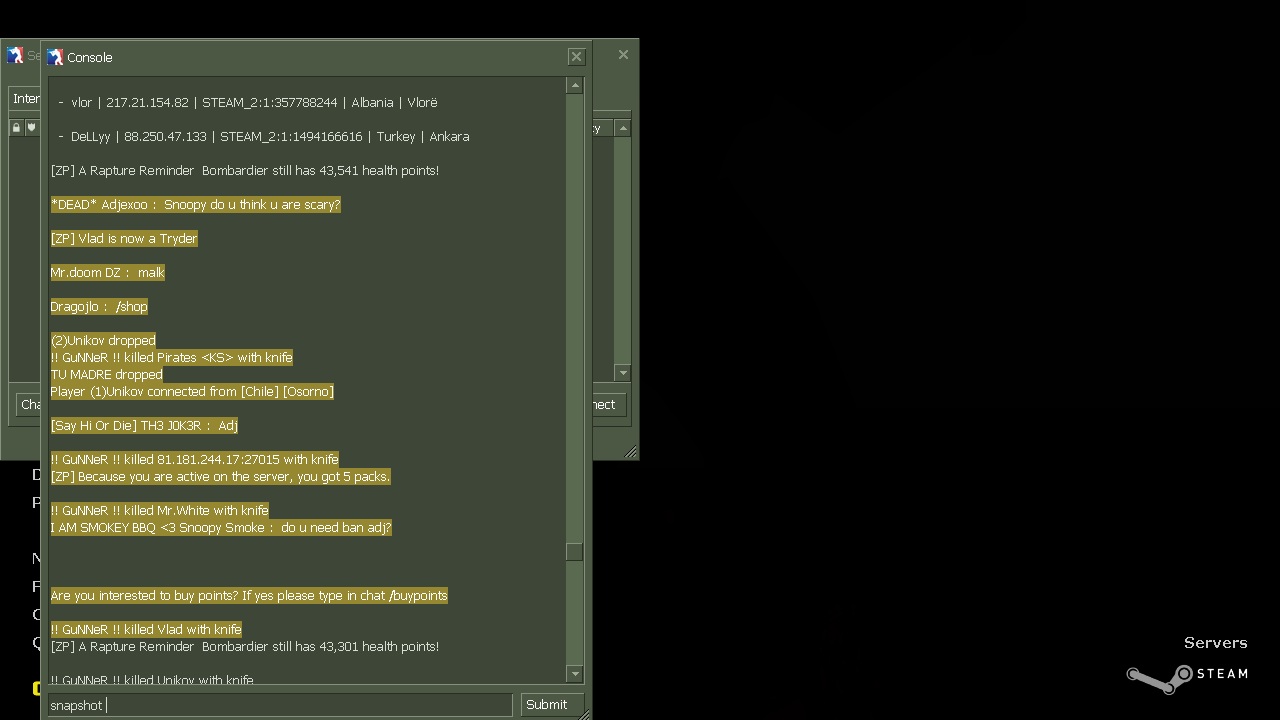Click the '(2)Unikov dropped' line
This screenshot has width=1280, height=720.
point(103,340)
